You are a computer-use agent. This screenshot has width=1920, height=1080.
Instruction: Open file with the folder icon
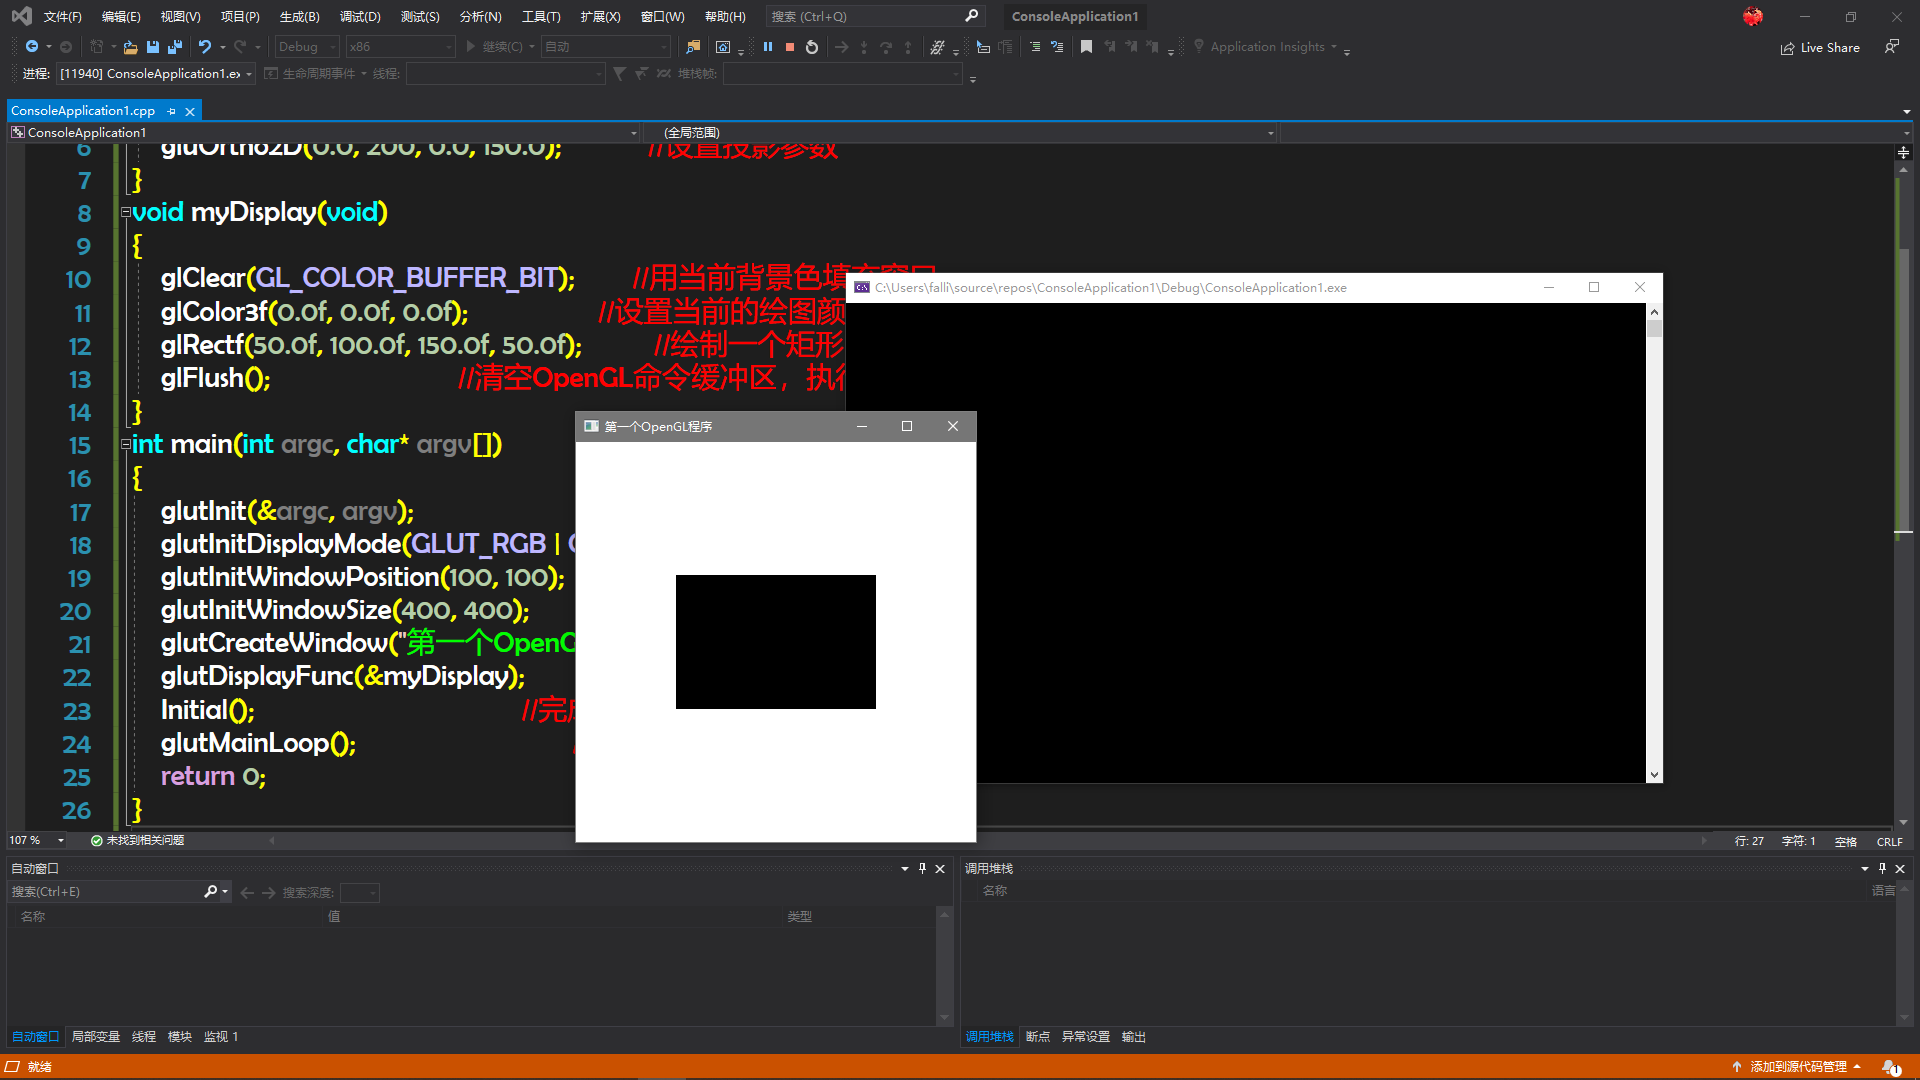coord(130,47)
